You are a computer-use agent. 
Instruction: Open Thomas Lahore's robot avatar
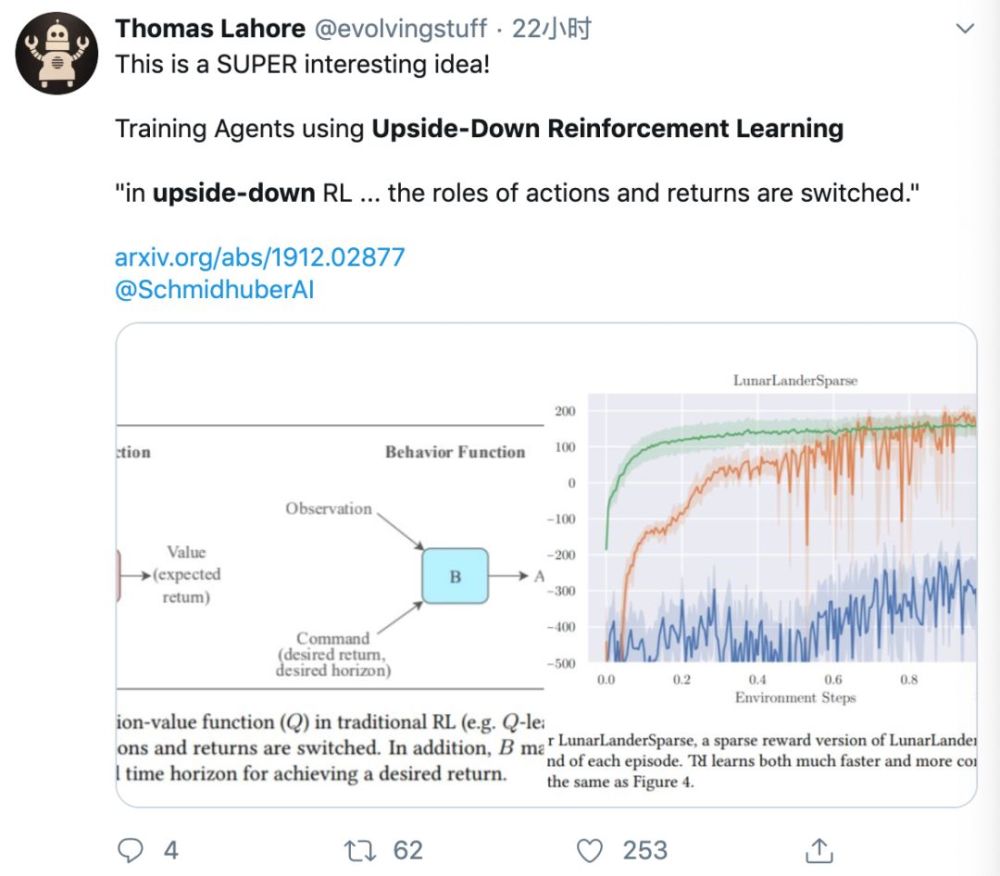57,53
